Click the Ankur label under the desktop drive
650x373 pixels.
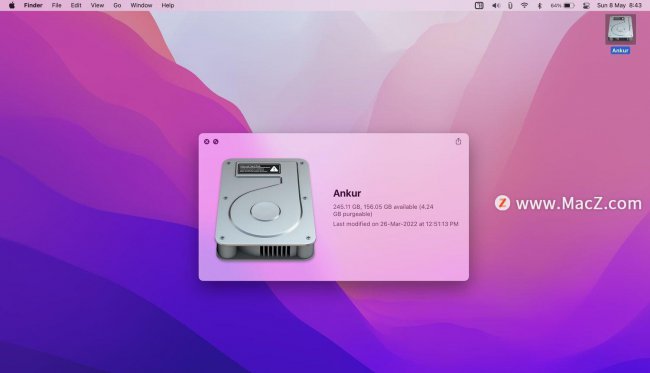click(x=620, y=51)
